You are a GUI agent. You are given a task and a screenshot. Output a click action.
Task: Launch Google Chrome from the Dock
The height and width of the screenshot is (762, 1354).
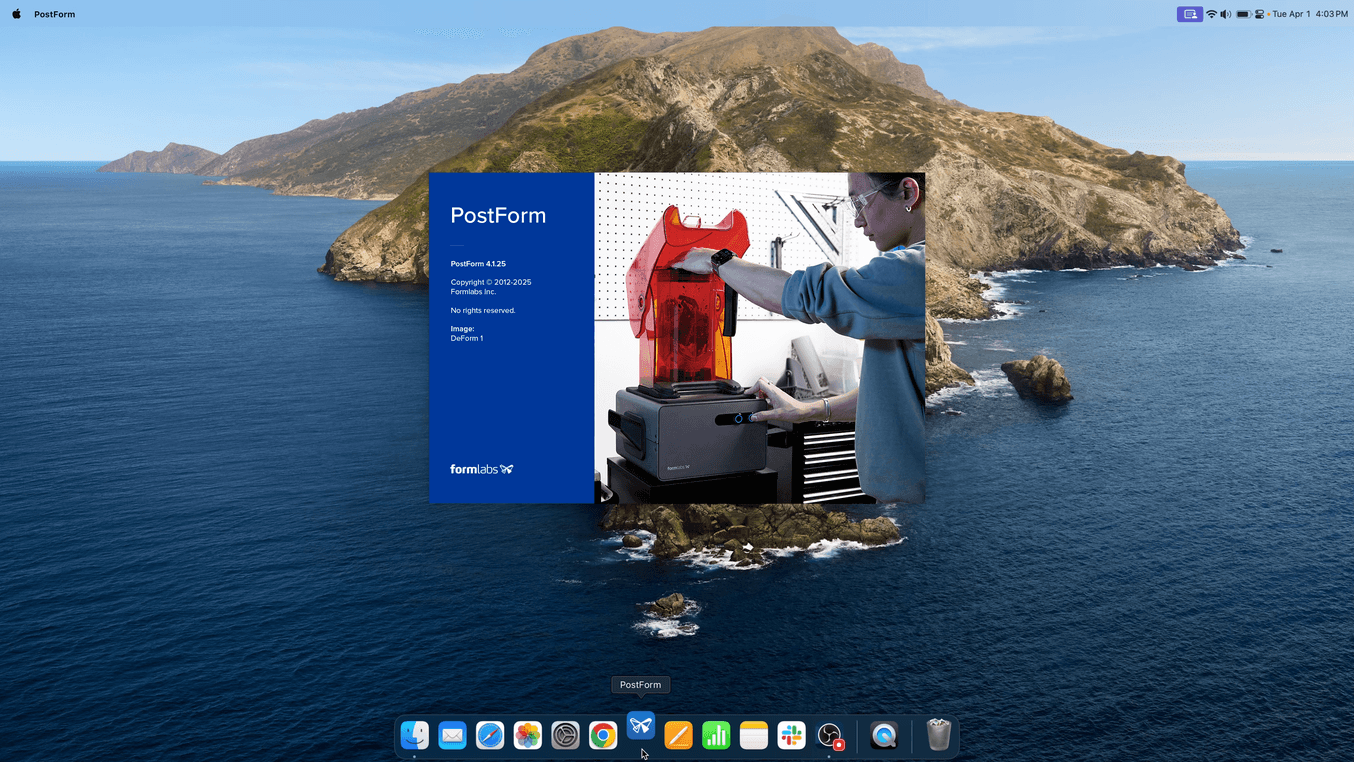pos(603,736)
